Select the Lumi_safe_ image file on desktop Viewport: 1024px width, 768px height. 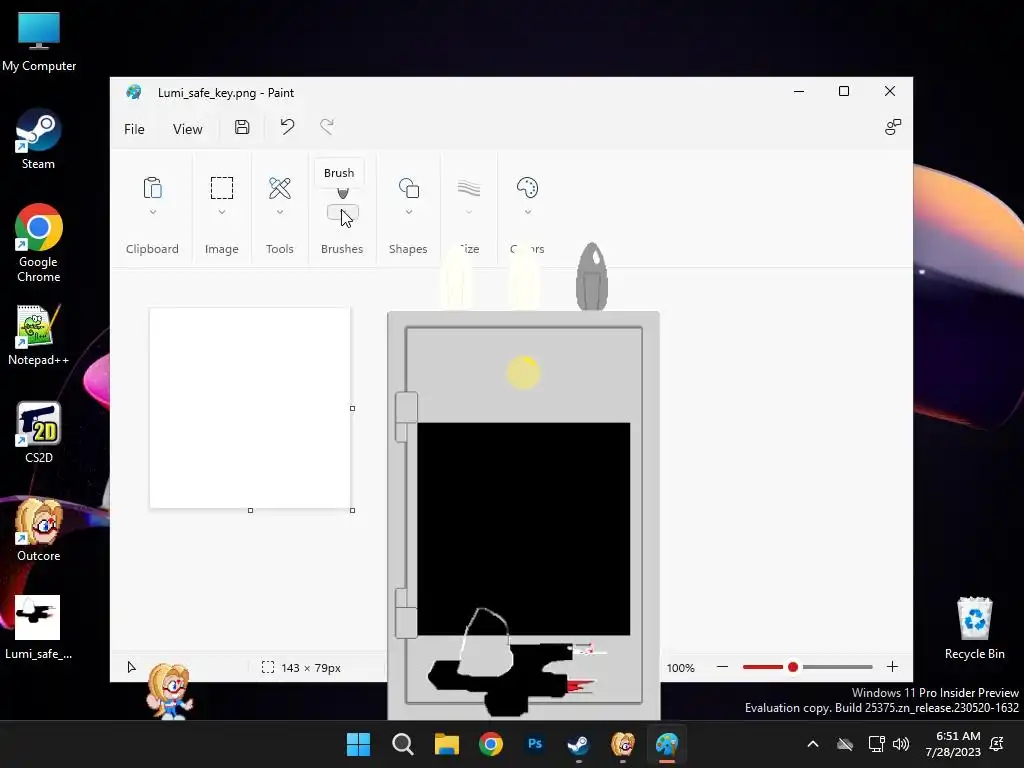(x=38, y=628)
